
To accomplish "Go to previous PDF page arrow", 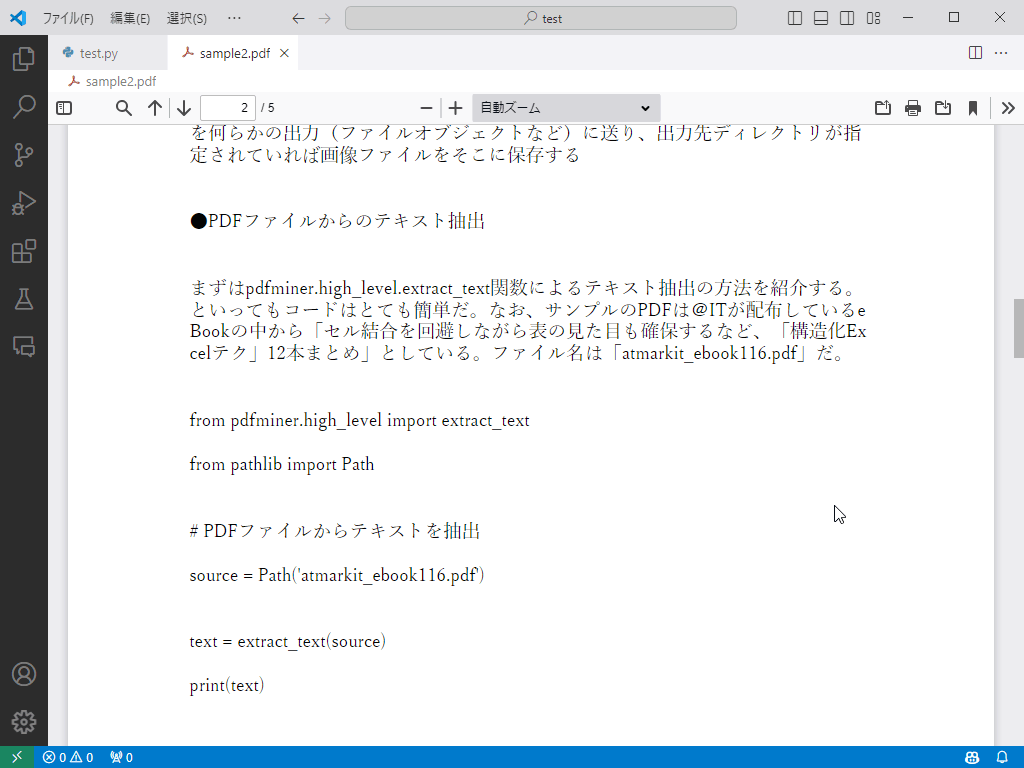I will coord(155,108).
